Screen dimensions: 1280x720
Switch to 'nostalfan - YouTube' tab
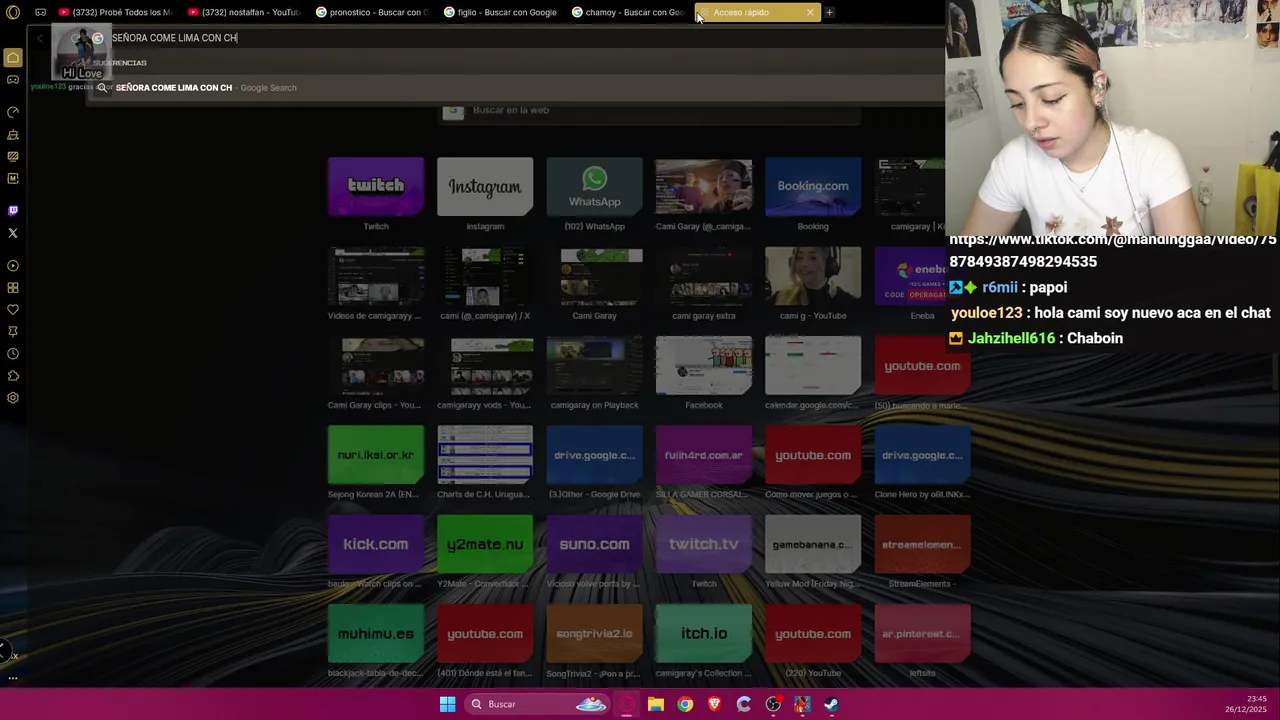click(x=243, y=12)
